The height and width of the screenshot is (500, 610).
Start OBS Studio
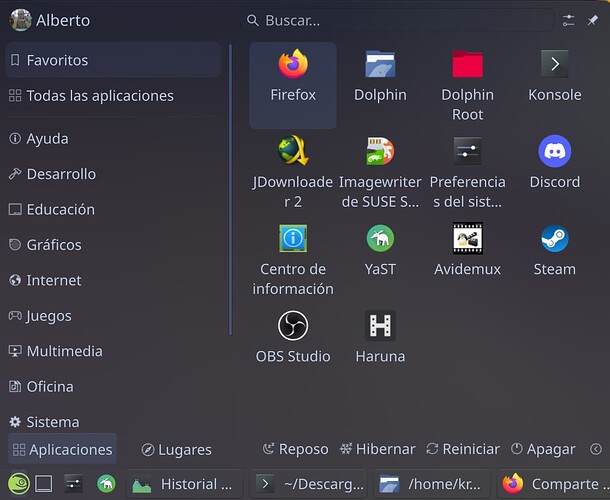[x=292, y=337]
